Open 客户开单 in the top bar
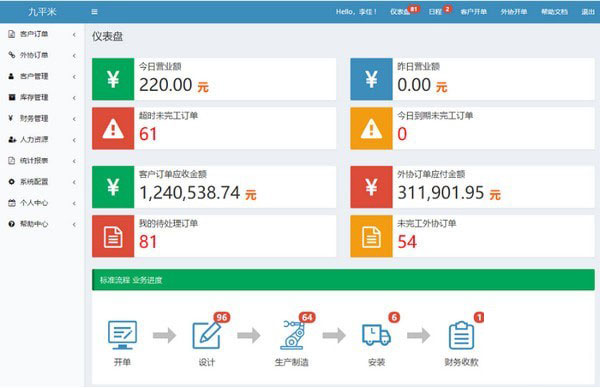This screenshot has width=600, height=388. [x=474, y=12]
